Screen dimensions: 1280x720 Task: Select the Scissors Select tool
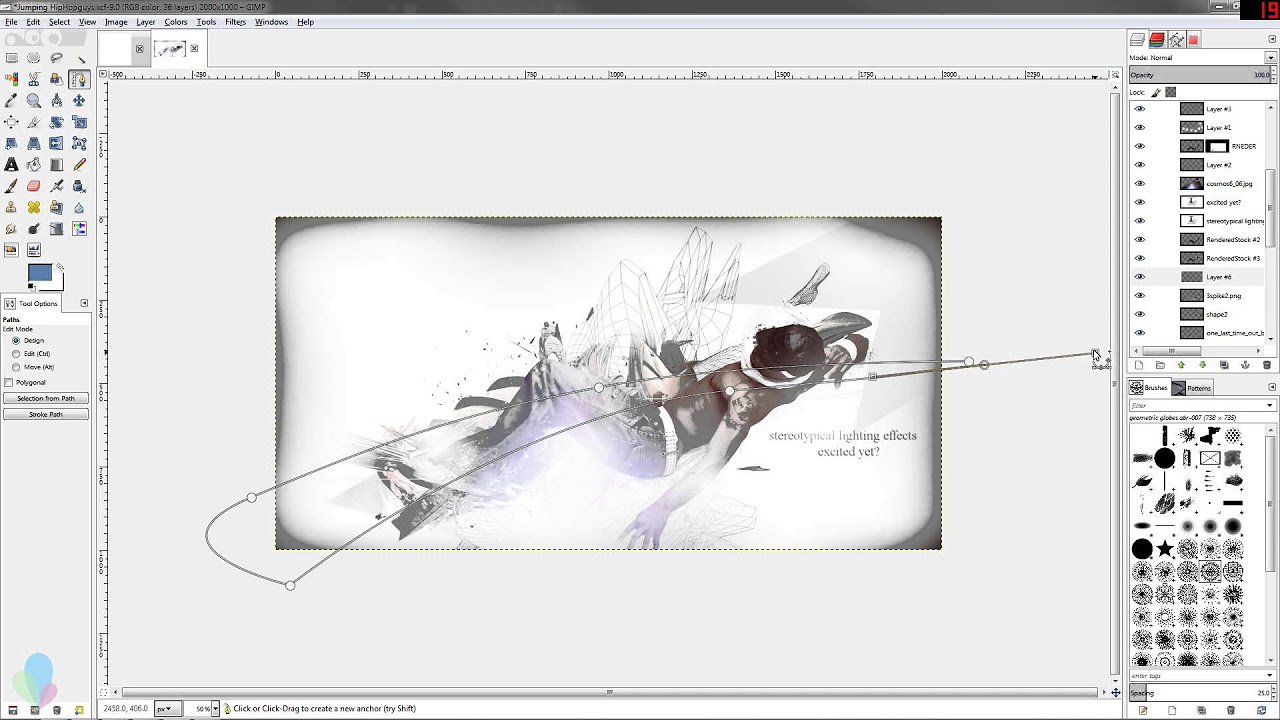click(x=34, y=79)
